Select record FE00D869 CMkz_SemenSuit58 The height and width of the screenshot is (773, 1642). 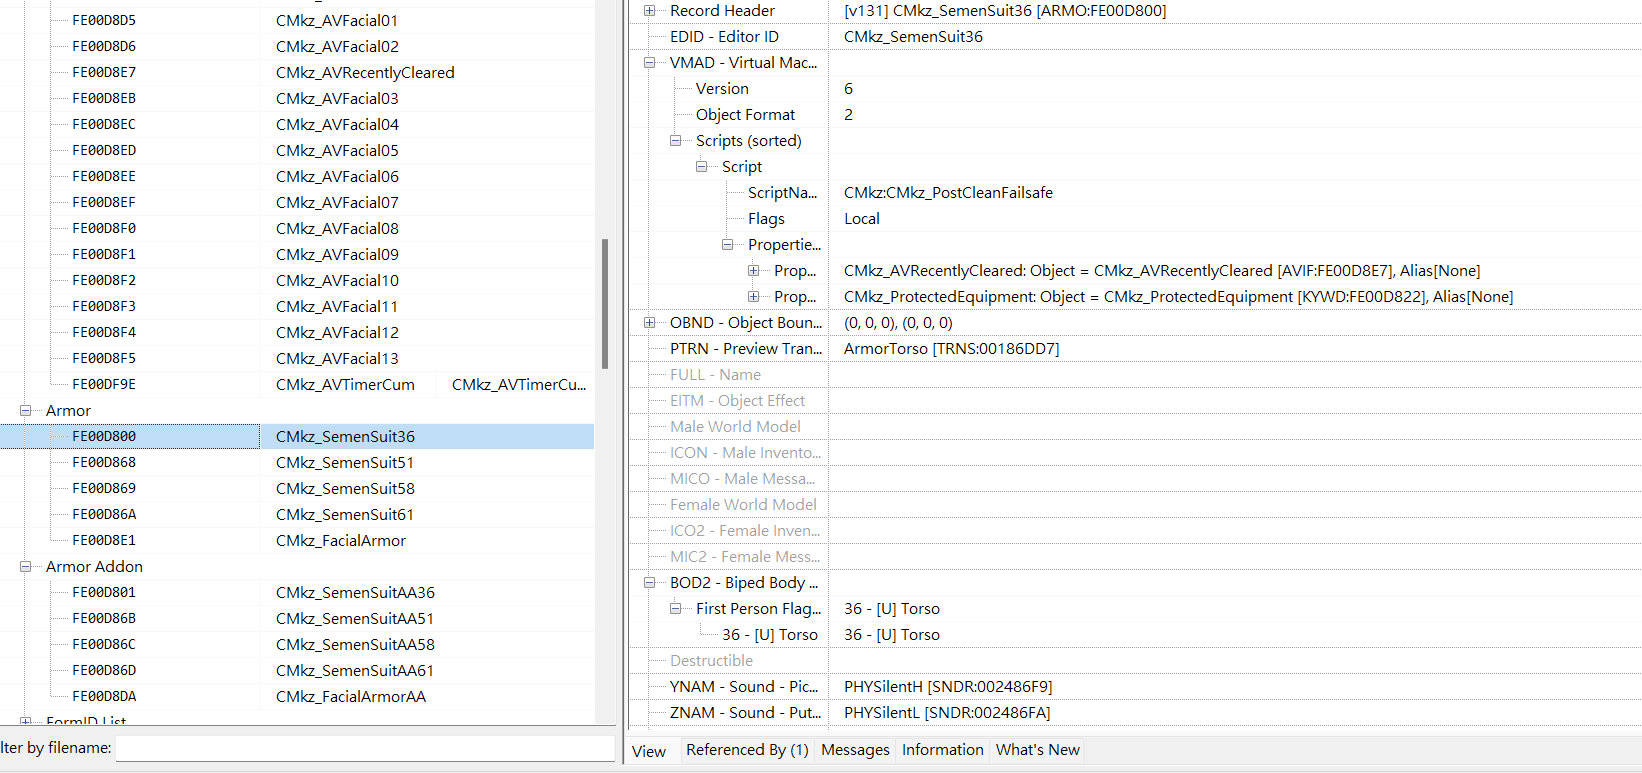[x=297, y=489]
